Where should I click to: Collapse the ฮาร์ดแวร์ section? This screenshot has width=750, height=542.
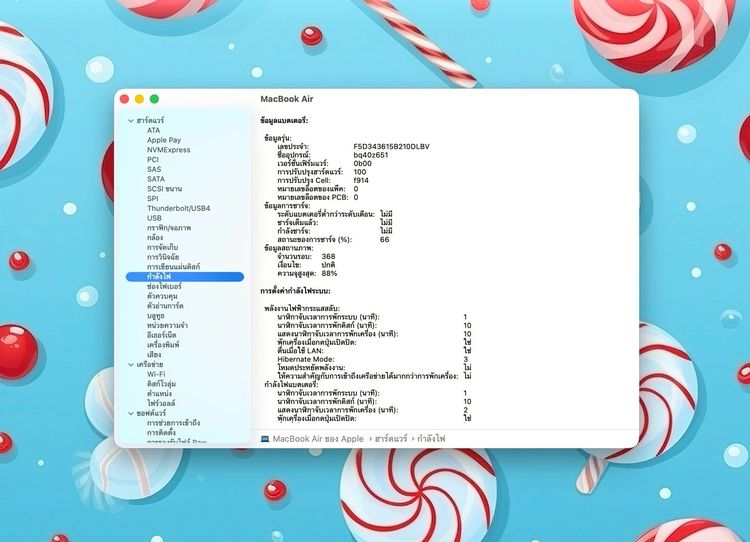click(x=130, y=120)
